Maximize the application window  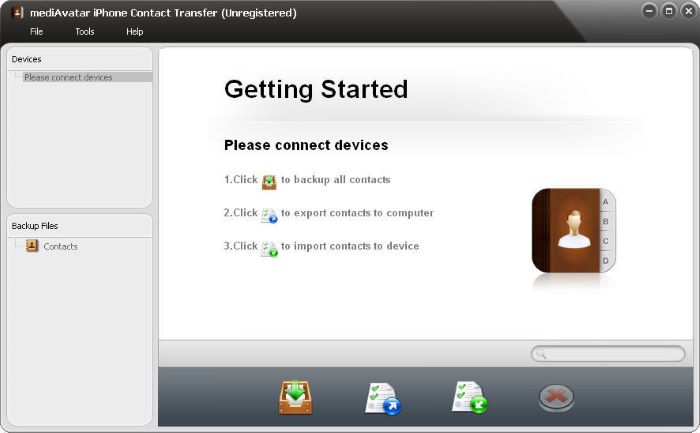(669, 11)
